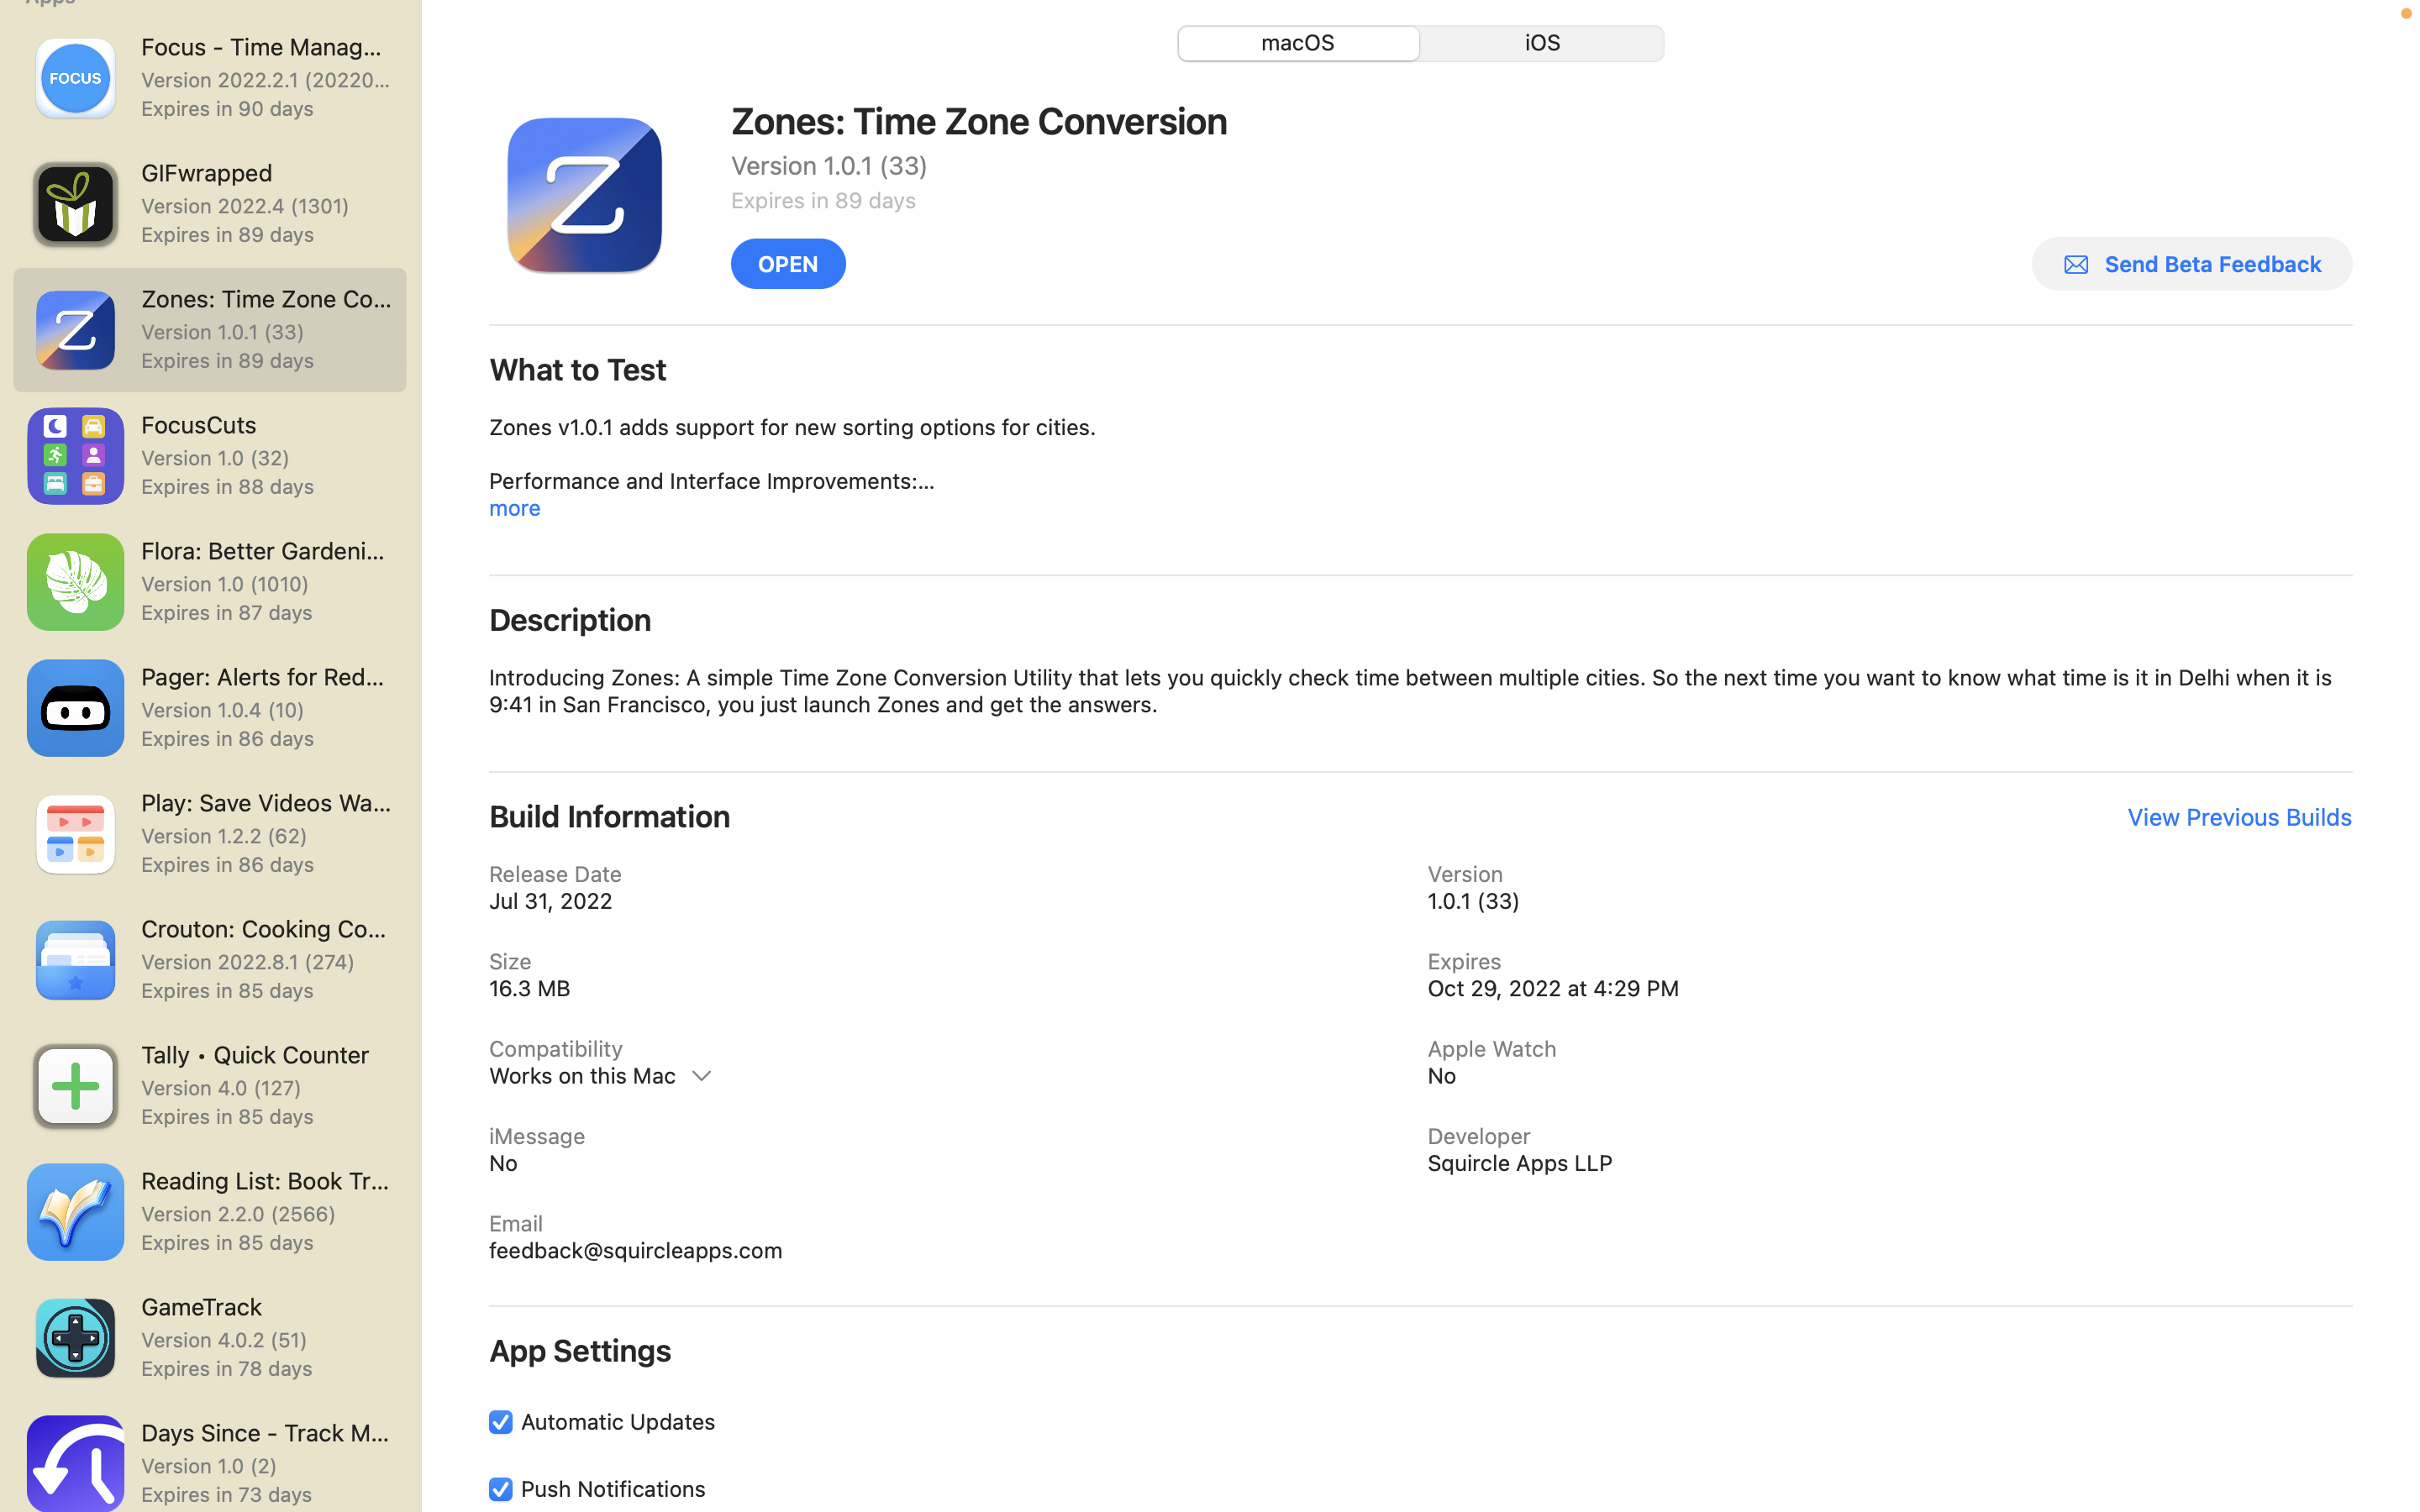2420x1512 pixels.
Task: Open FocusCuts app in sidebar
Action: 209,454
